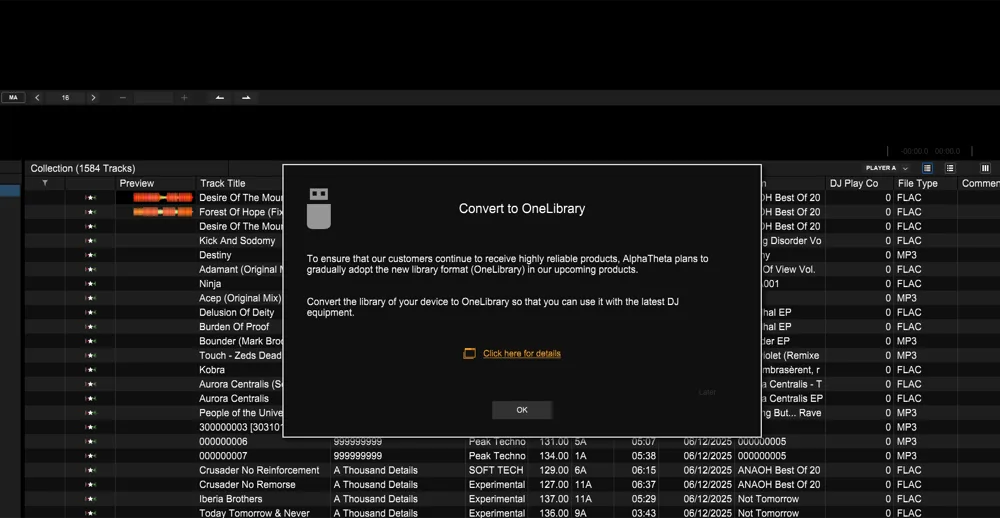The image size is (1000, 518).
Task: Click the status icon in Kick And Sodomy row
Action: click(91, 241)
